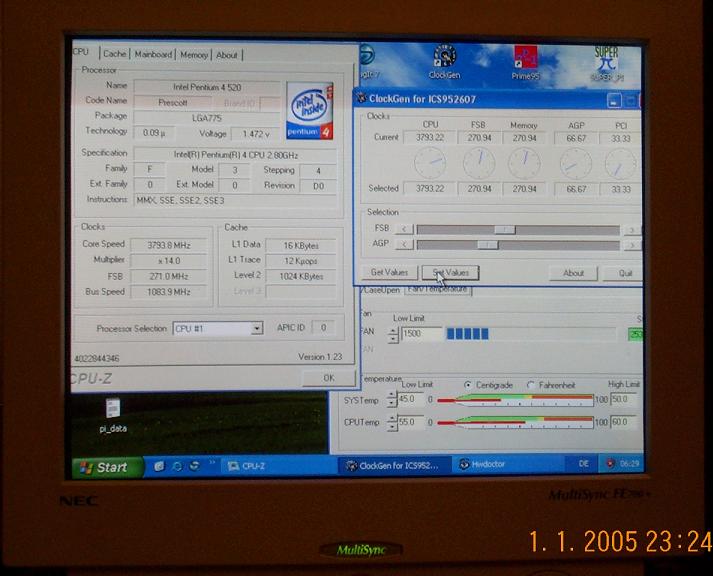Click the SYSTemp temperature gauge bar

click(x=516, y=400)
